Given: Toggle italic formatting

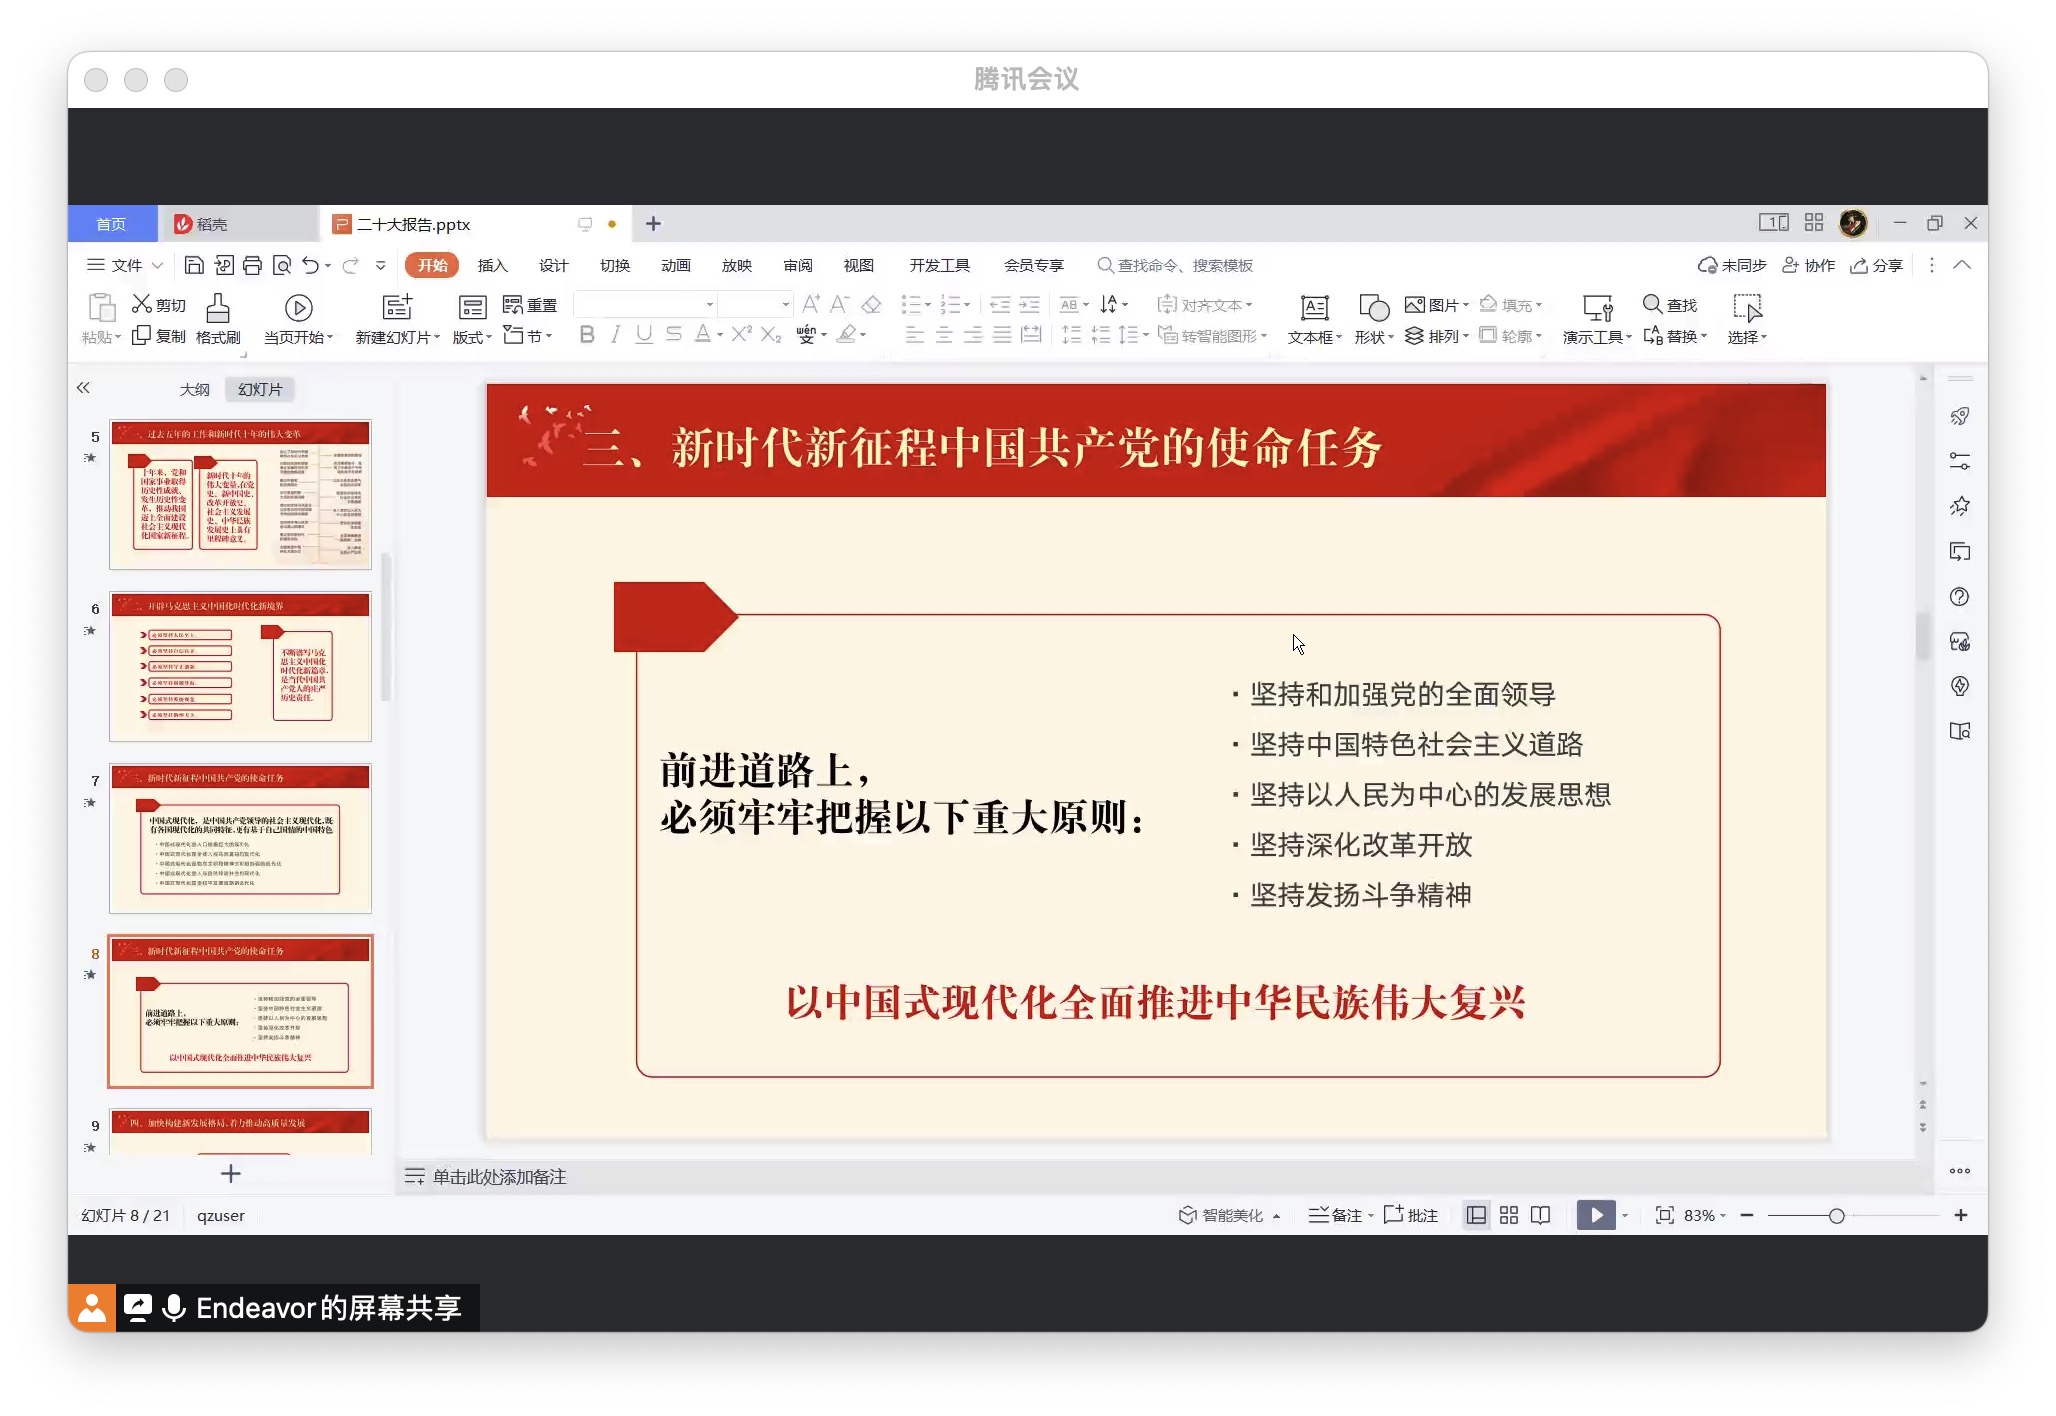Looking at the screenshot, I should tap(616, 335).
